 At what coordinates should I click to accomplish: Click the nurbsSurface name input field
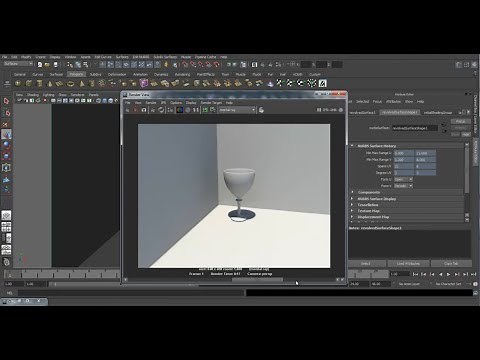coord(415,128)
